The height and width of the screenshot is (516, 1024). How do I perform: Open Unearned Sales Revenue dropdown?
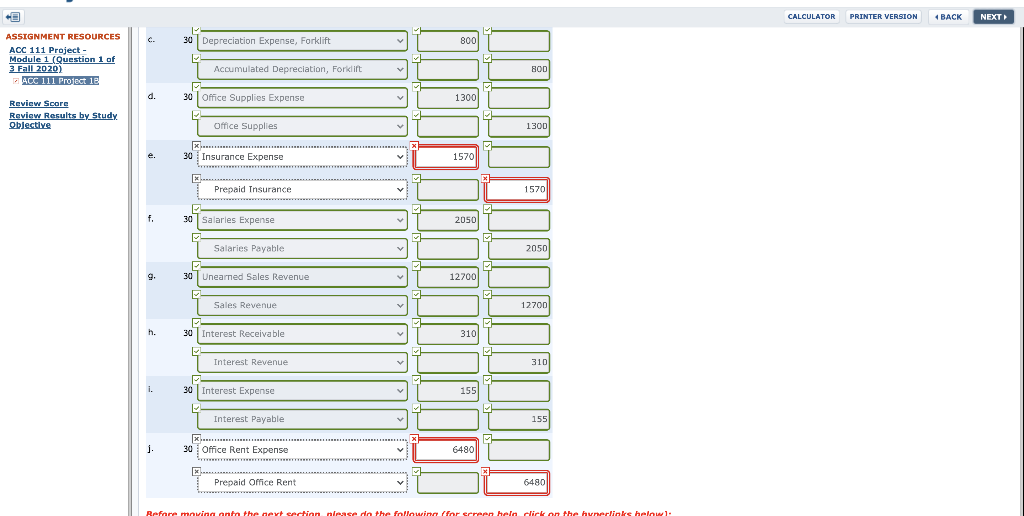pyautogui.click(x=302, y=277)
